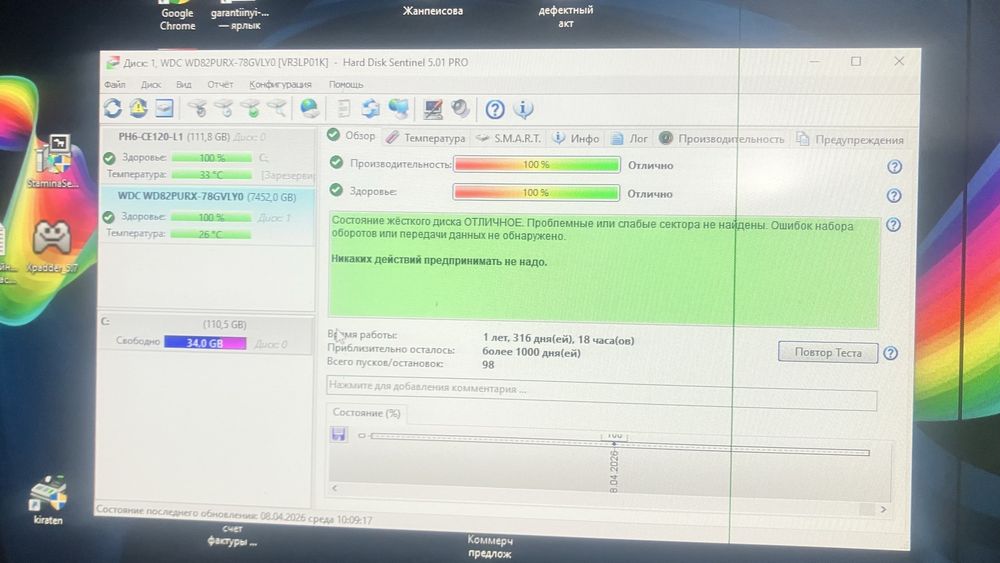Viewport: 1000px width, 563px height.
Task: Click the refresh icon with yellow warning triangle
Action: [138, 108]
